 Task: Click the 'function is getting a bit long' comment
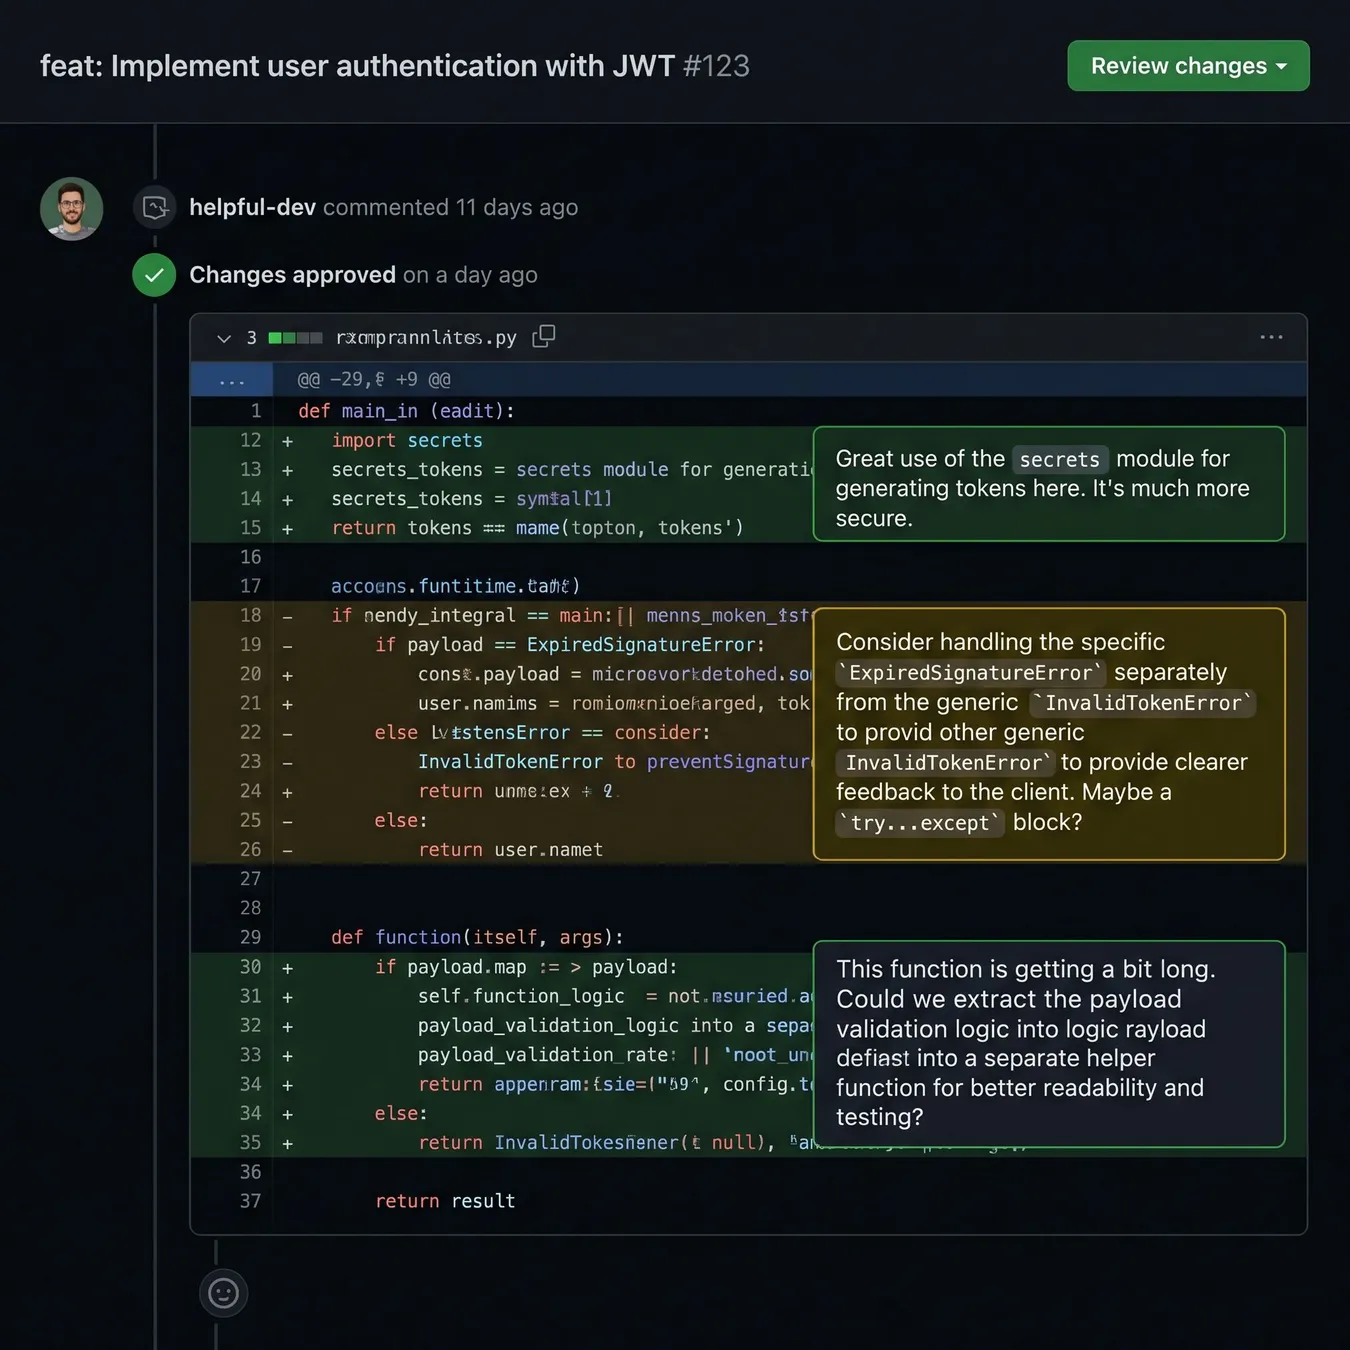tap(1049, 1044)
